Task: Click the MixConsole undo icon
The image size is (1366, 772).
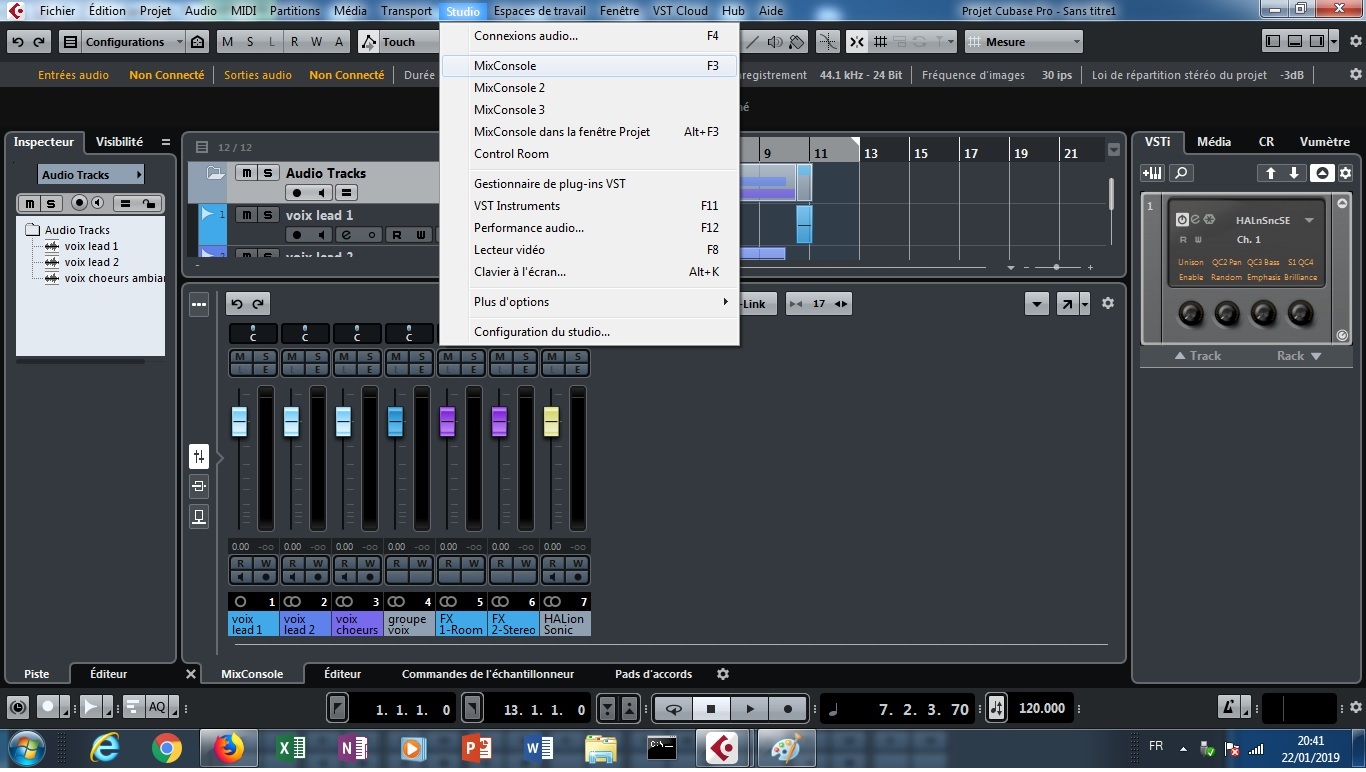Action: 237,304
